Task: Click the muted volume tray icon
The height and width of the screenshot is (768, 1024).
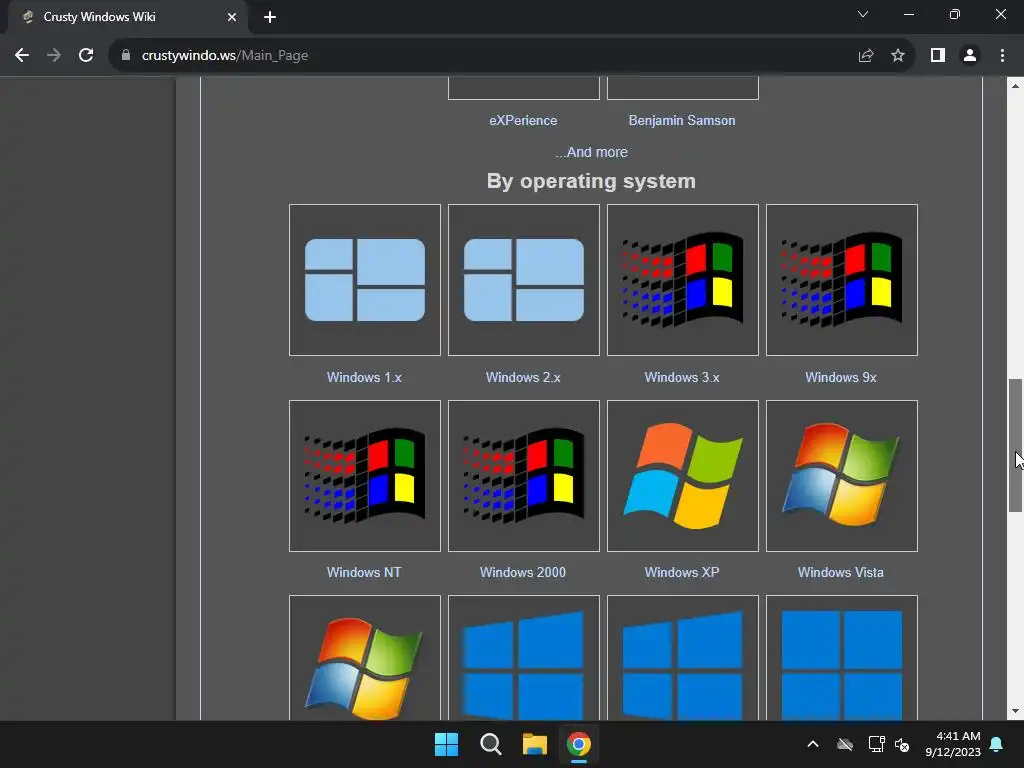Action: coord(902,744)
